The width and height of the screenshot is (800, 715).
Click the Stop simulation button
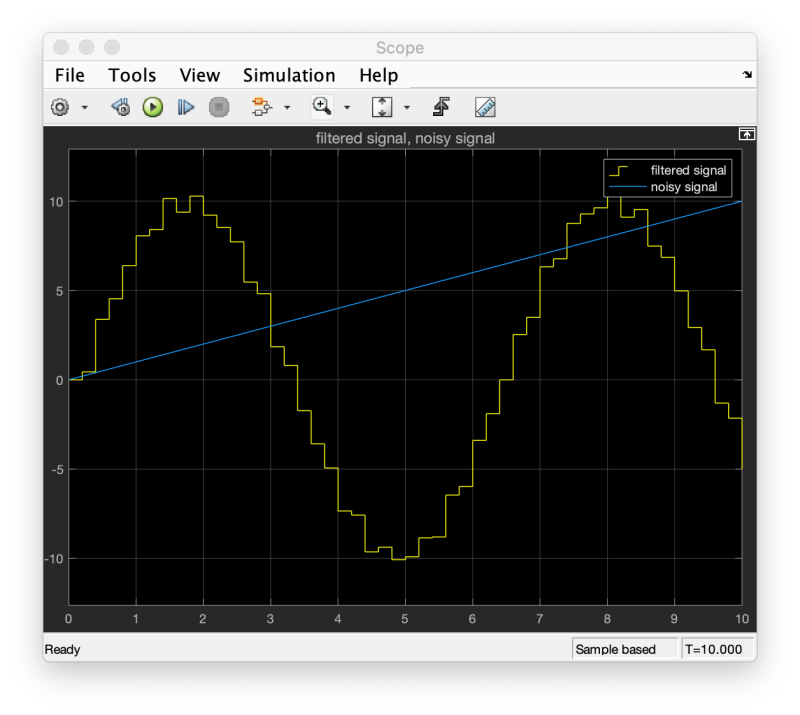(x=219, y=107)
